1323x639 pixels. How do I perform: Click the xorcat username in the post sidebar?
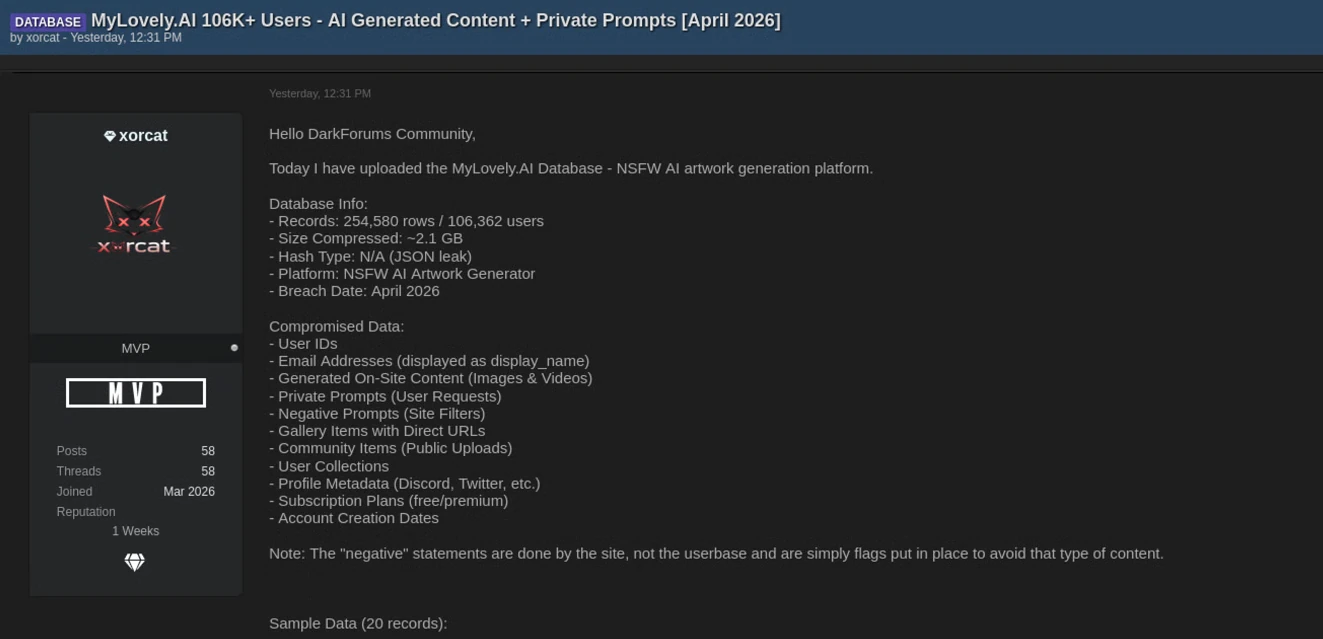[143, 136]
